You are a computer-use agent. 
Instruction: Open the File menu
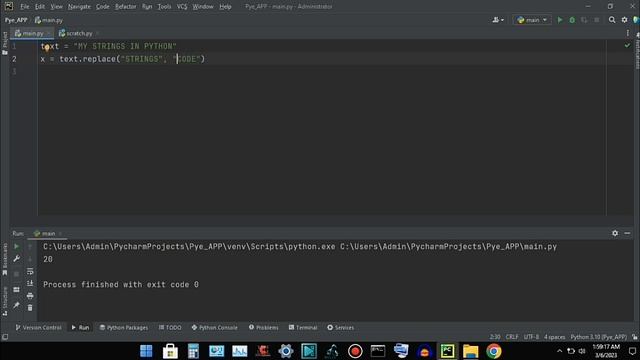24,7
